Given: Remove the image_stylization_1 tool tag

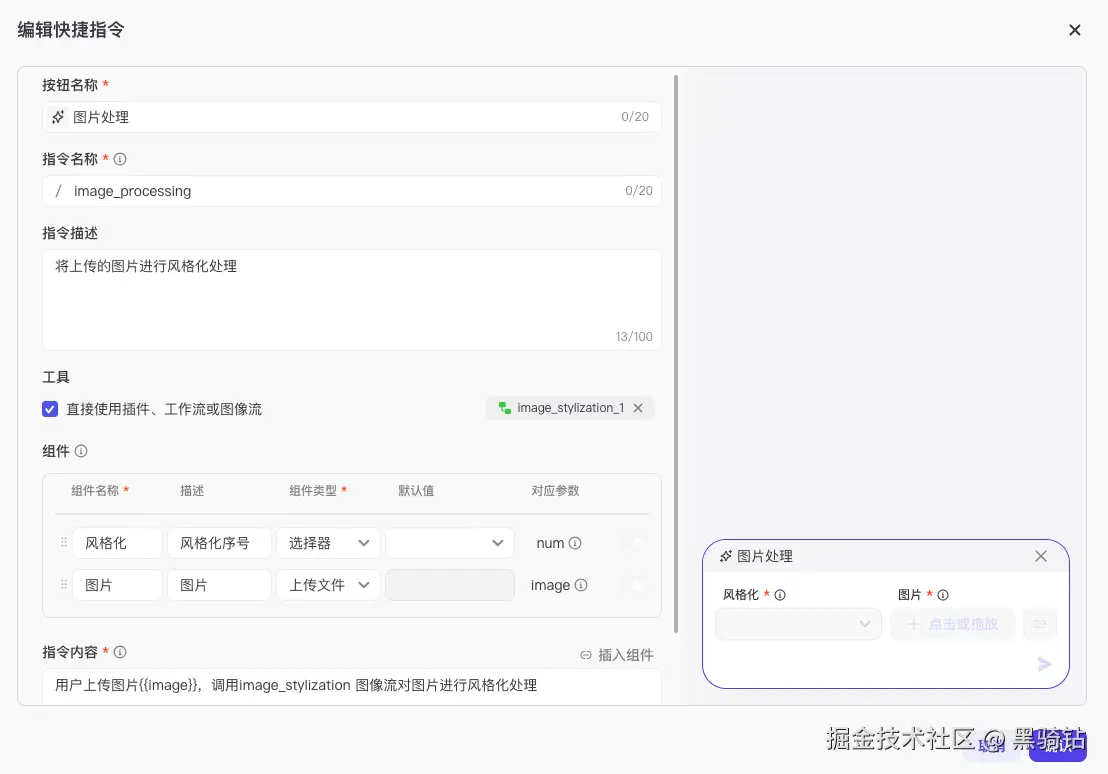Looking at the screenshot, I should [638, 408].
